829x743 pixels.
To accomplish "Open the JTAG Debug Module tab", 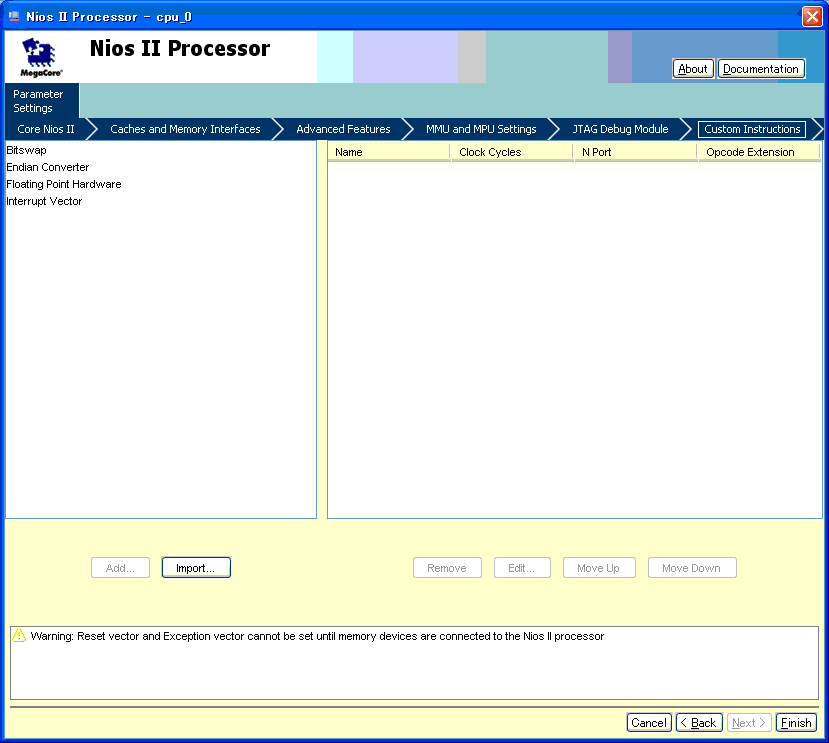I will coord(620,129).
